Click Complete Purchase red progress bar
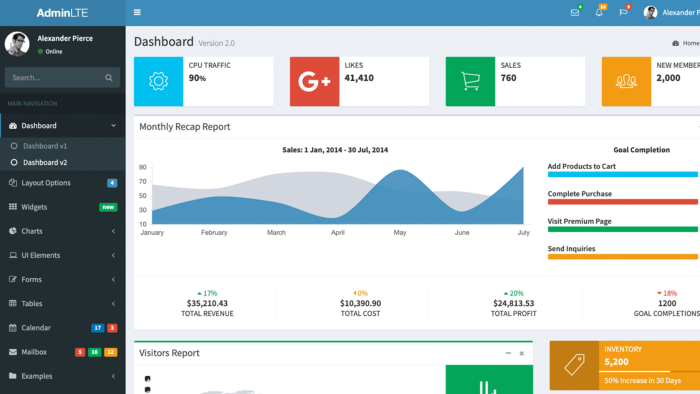The height and width of the screenshot is (394, 700). 624,202
